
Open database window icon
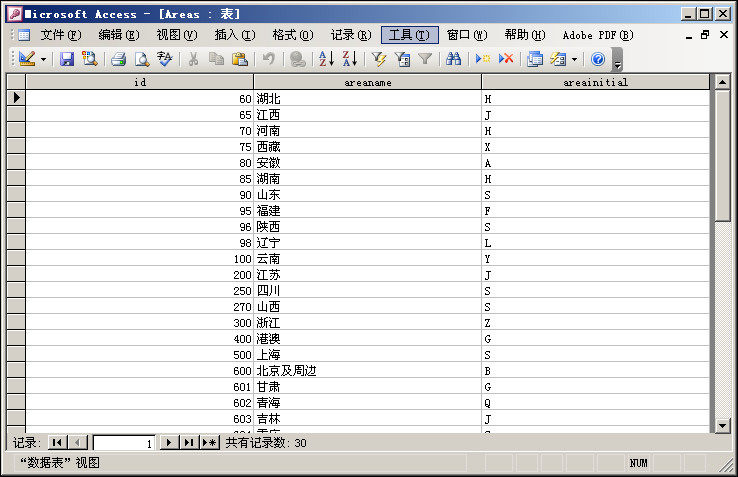(x=535, y=59)
